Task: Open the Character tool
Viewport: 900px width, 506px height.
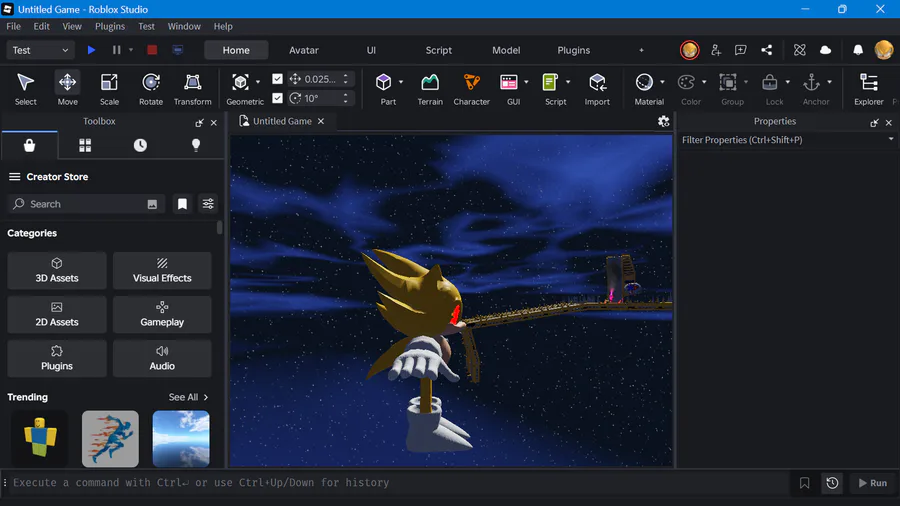Action: pos(471,88)
